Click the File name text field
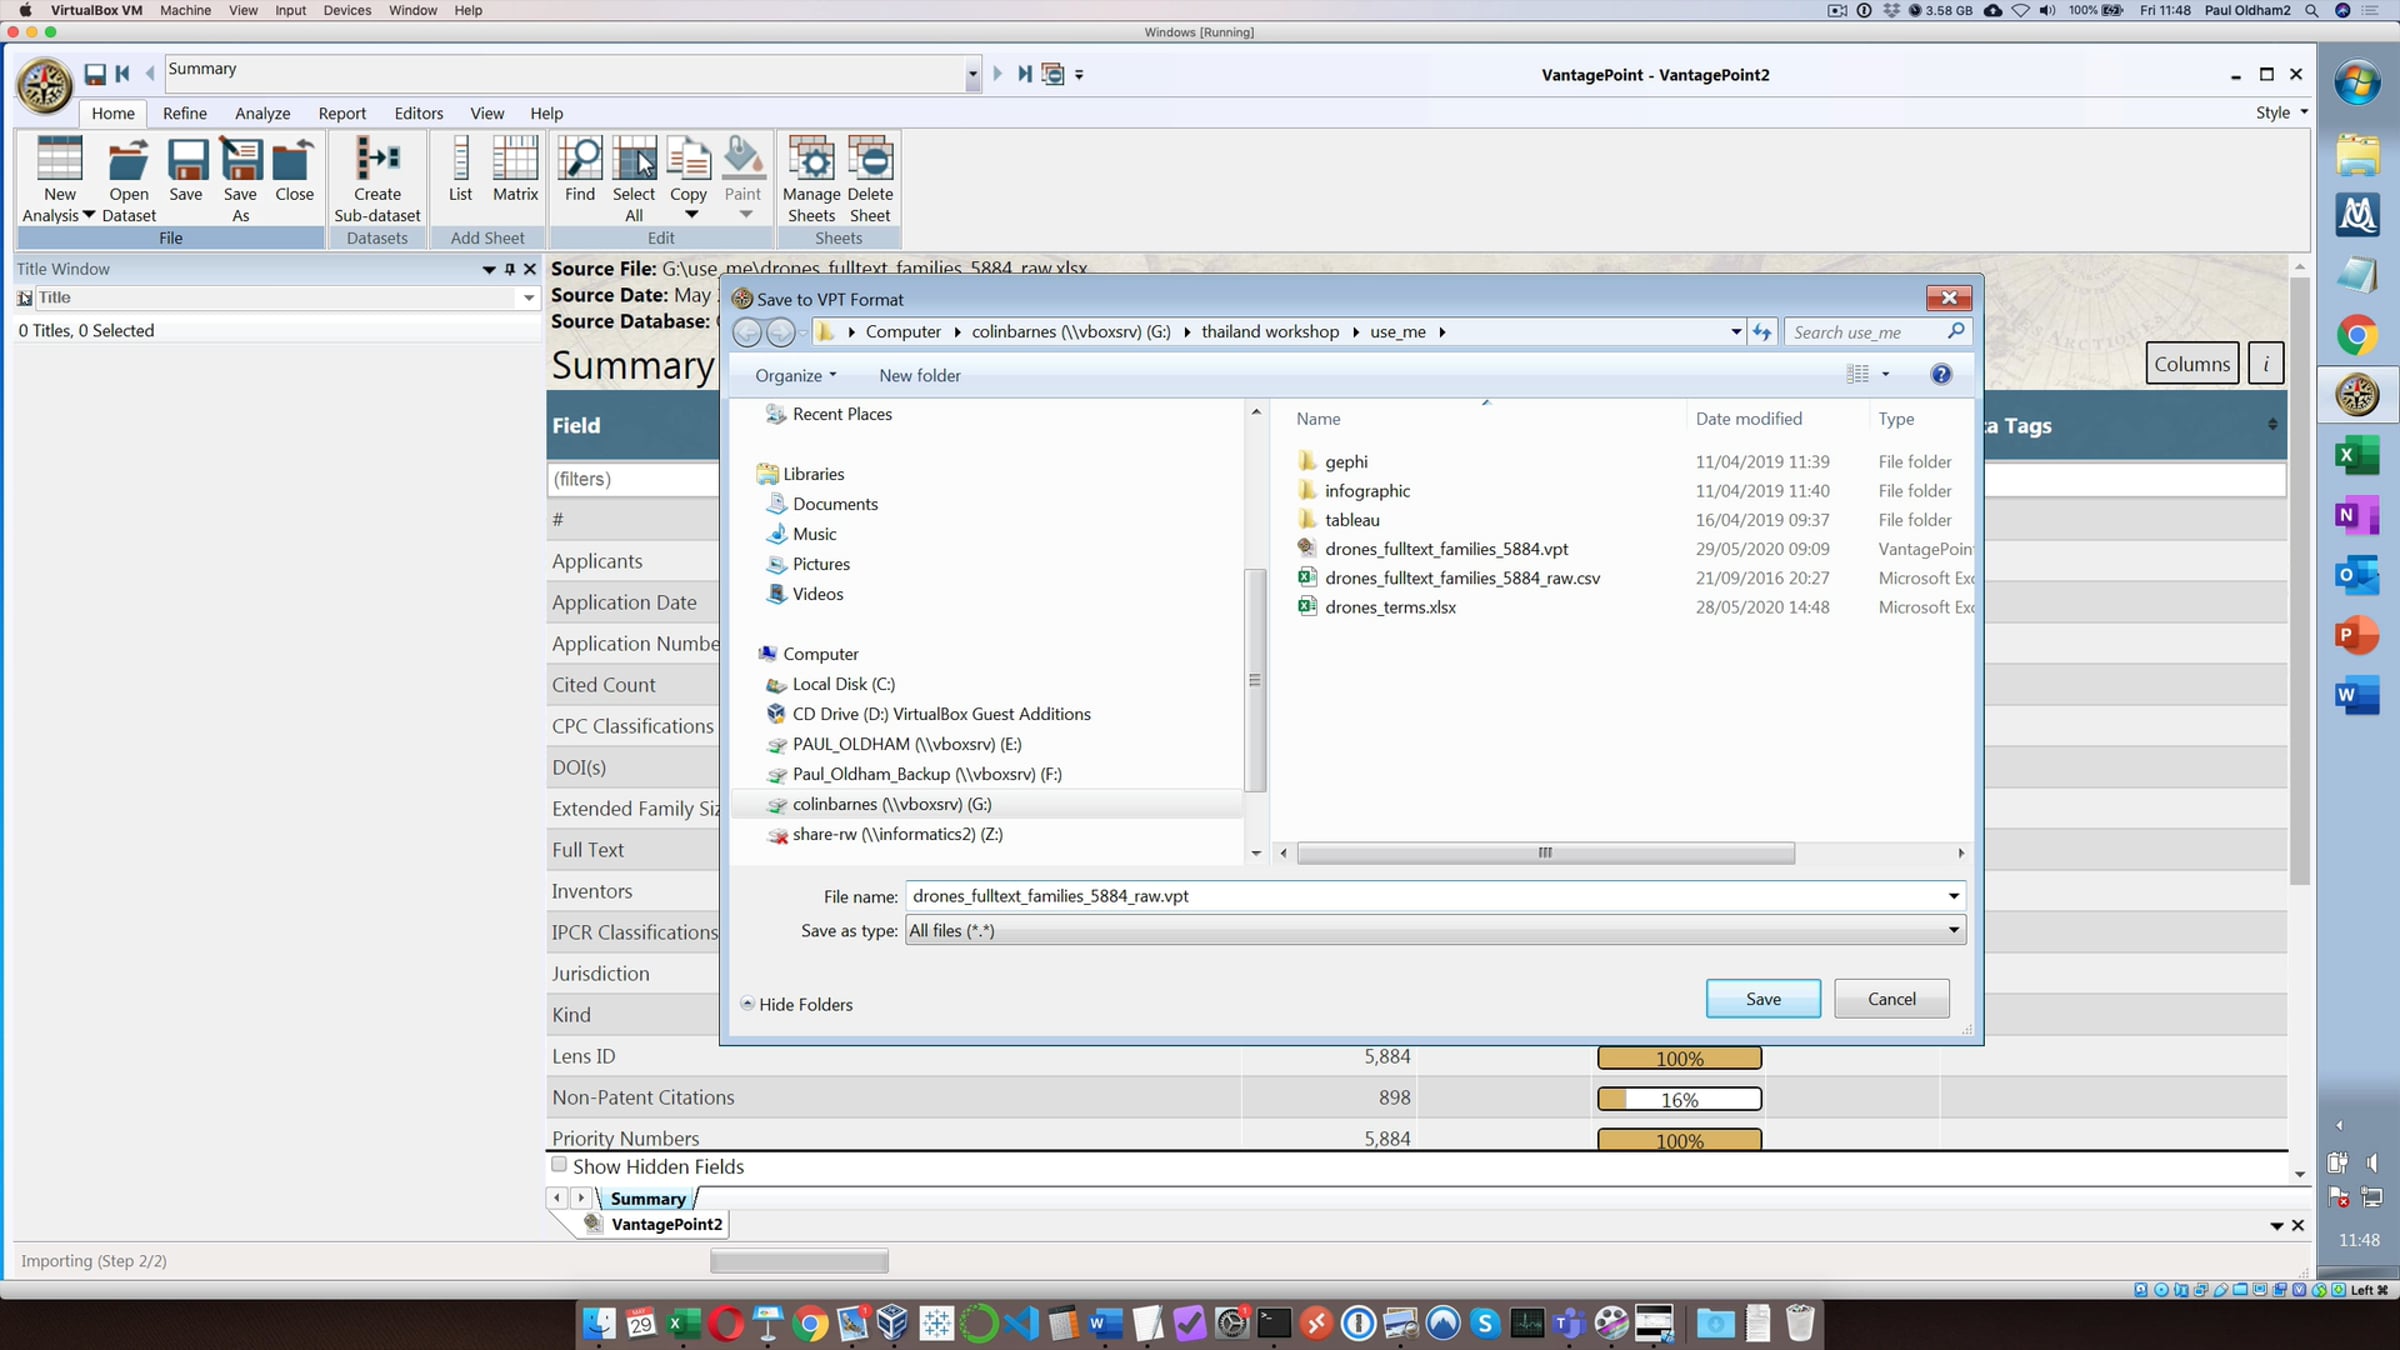This screenshot has width=2400, height=1350. click(1425, 896)
